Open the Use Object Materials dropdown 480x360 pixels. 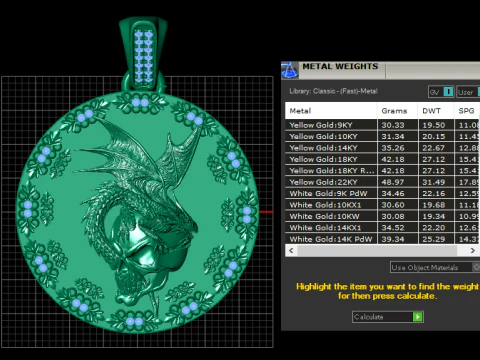pos(435,267)
